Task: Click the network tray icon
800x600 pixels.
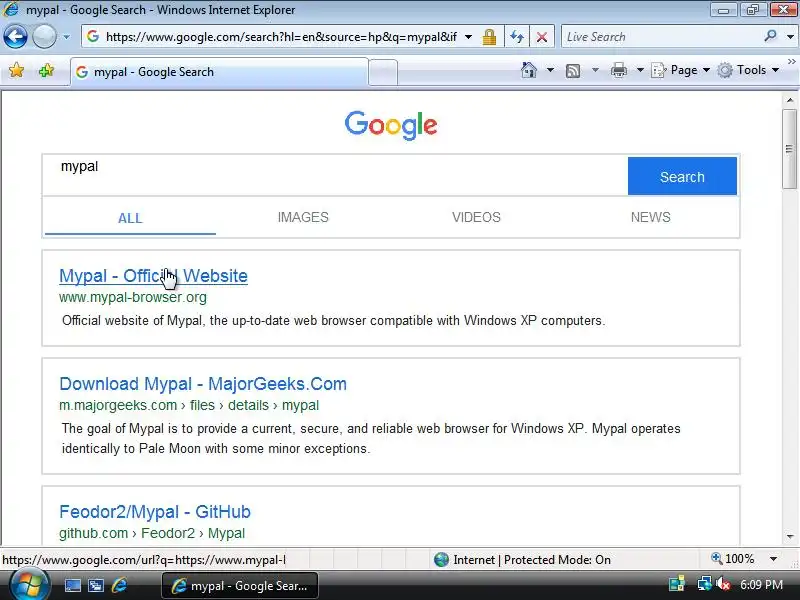Action: [x=704, y=584]
